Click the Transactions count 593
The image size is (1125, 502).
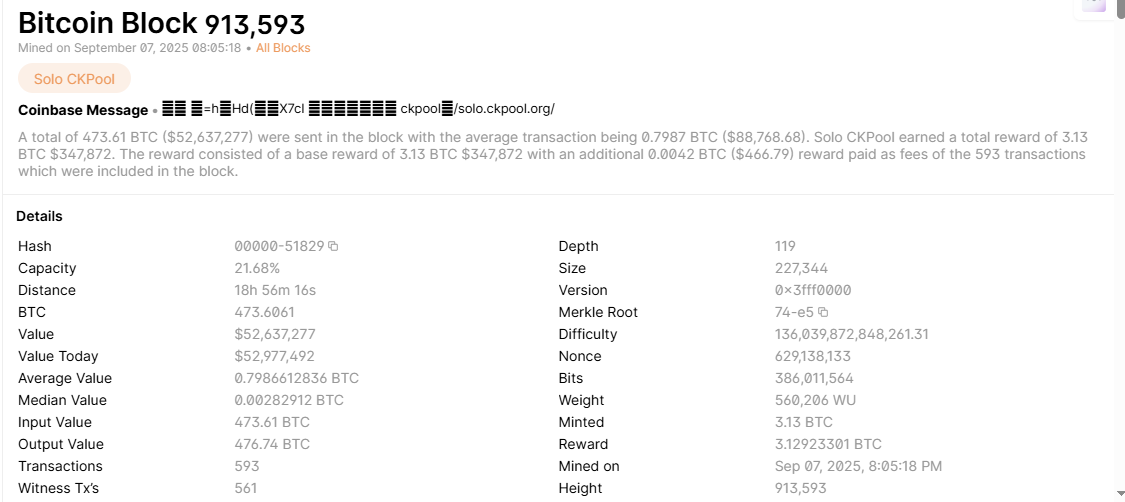[246, 466]
